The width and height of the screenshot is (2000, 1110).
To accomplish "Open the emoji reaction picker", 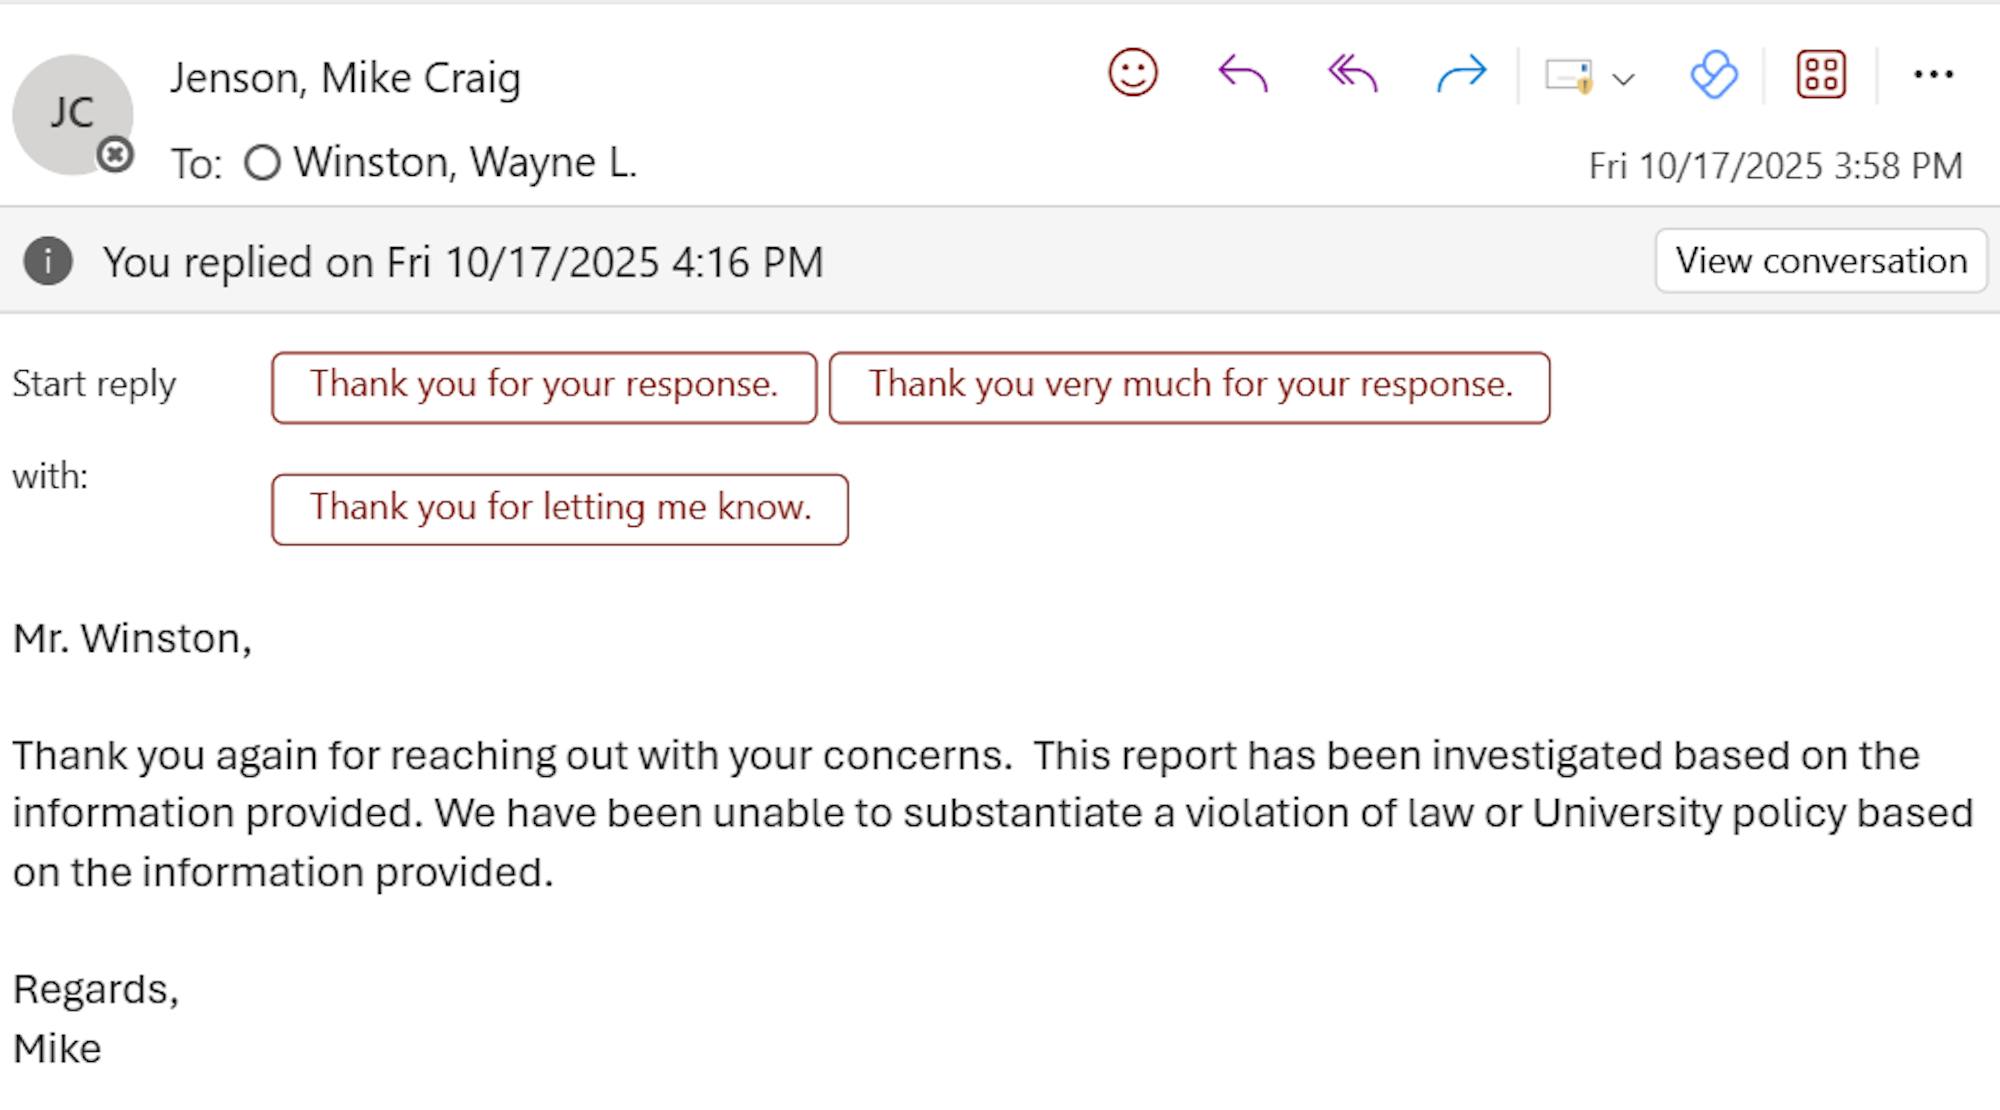I will (x=1133, y=74).
